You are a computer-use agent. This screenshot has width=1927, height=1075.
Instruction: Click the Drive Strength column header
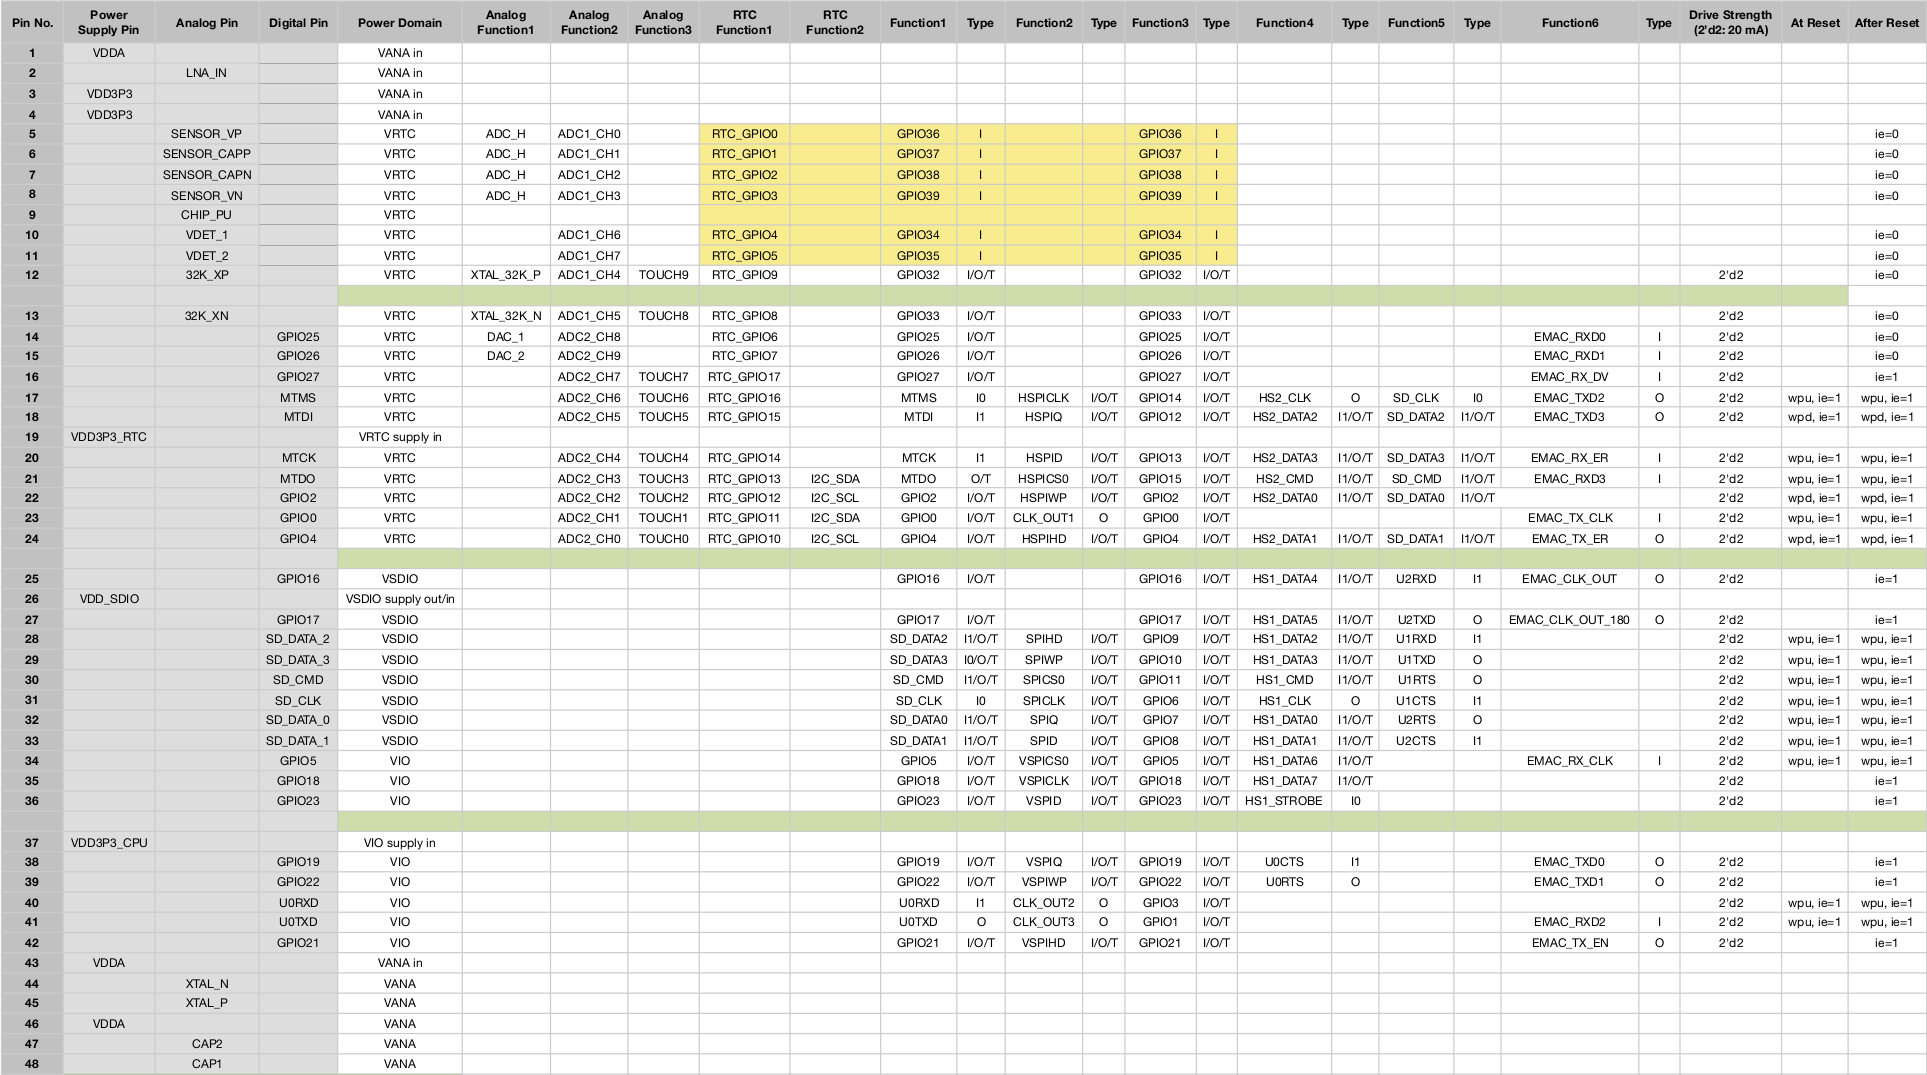[1729, 22]
